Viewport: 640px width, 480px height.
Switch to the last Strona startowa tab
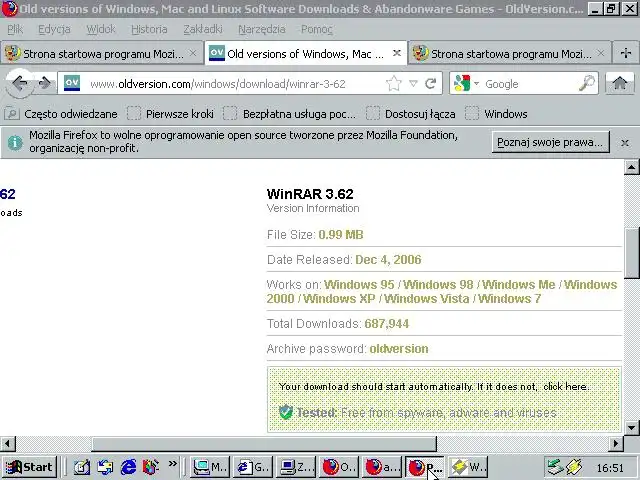click(x=509, y=53)
